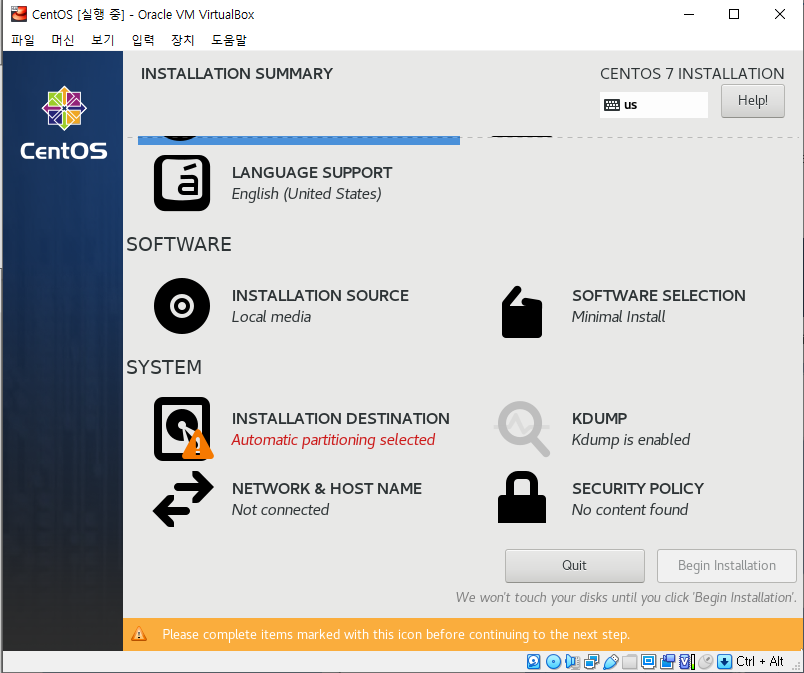Screen dimensions: 804x673
Task: Click the Begin Installation button
Action: point(727,565)
